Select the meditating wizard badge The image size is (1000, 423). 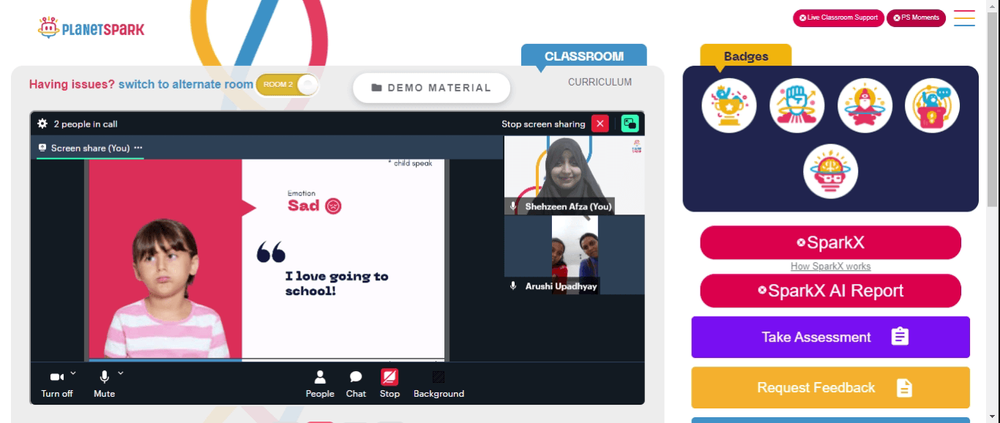(x=865, y=105)
